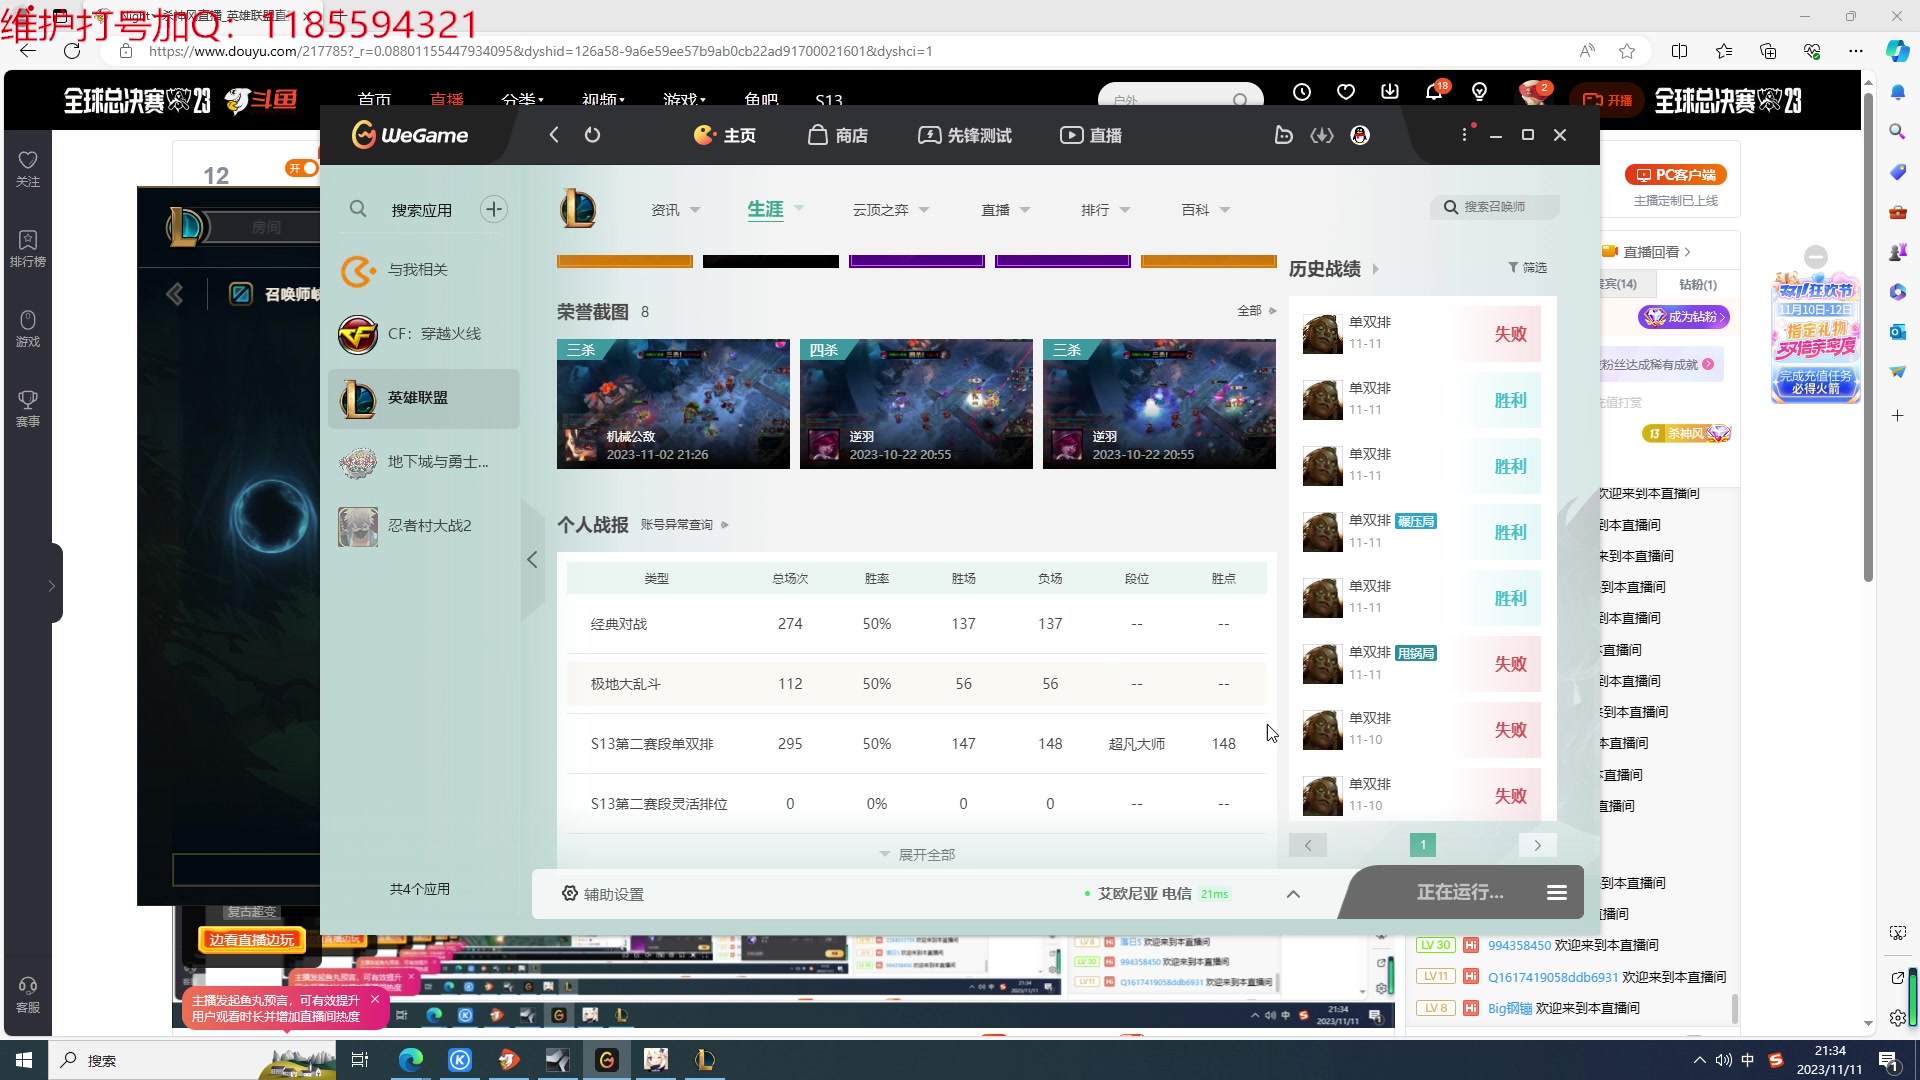Open 辅助设置 via the gear icon
This screenshot has width=1920, height=1080.
(569, 893)
